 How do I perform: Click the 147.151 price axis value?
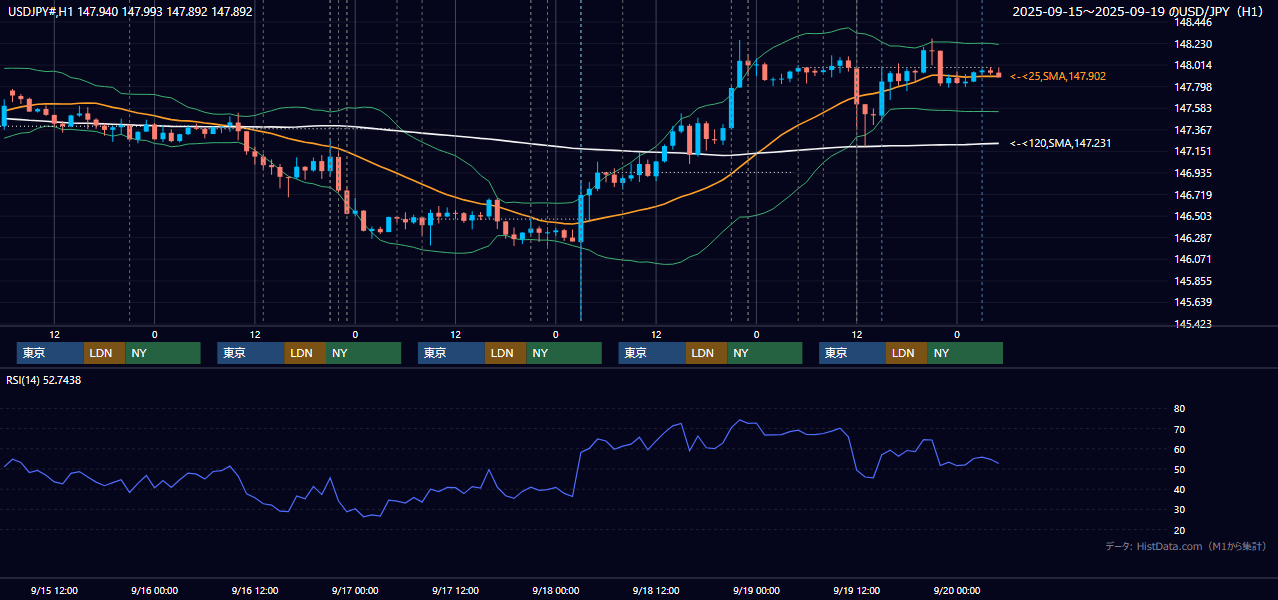pos(1193,151)
